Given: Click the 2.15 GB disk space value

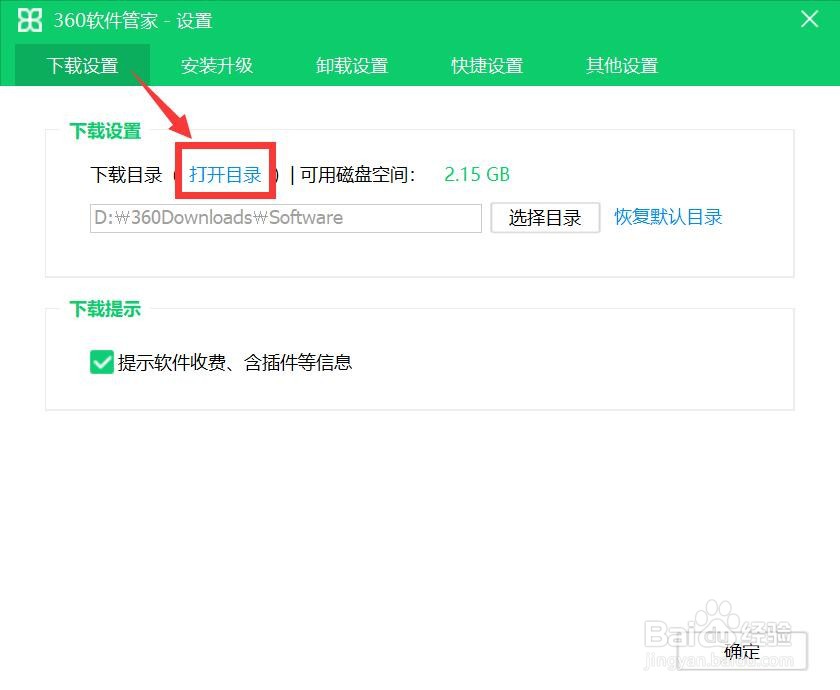Looking at the screenshot, I should (x=477, y=173).
